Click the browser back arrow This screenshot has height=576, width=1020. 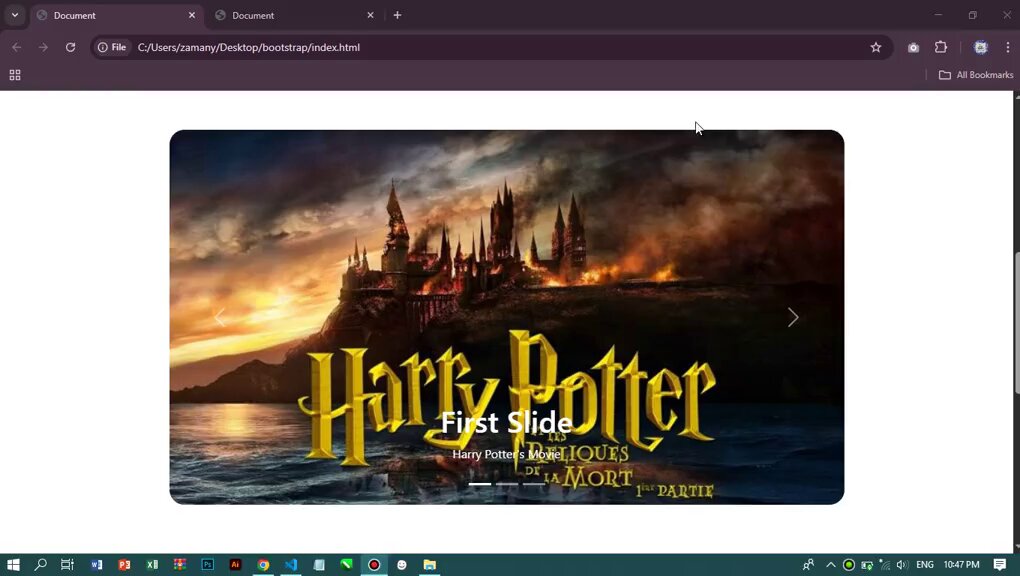point(17,47)
